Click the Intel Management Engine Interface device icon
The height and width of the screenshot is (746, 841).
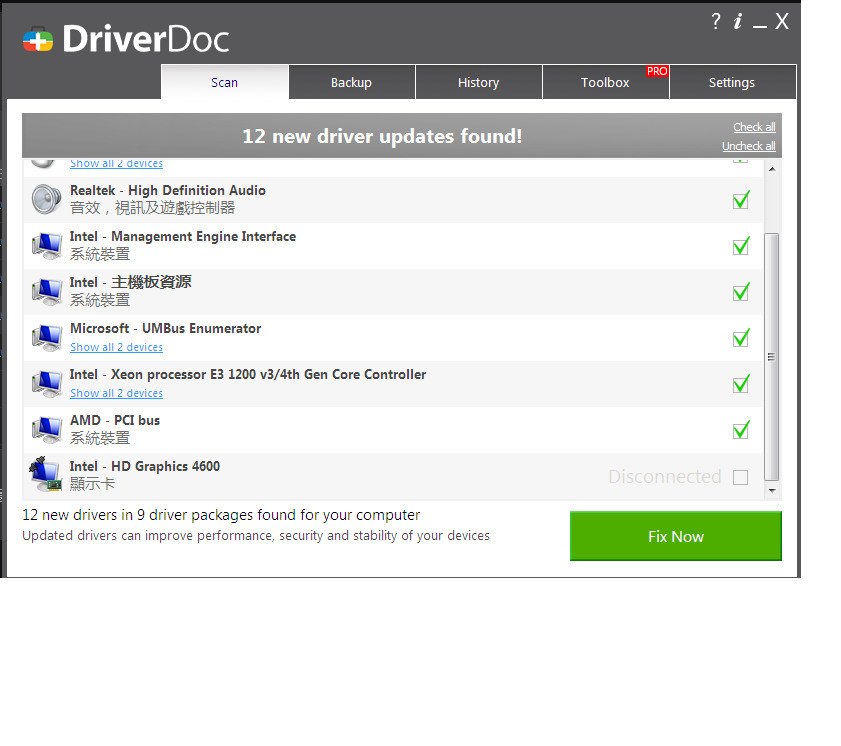pos(47,246)
